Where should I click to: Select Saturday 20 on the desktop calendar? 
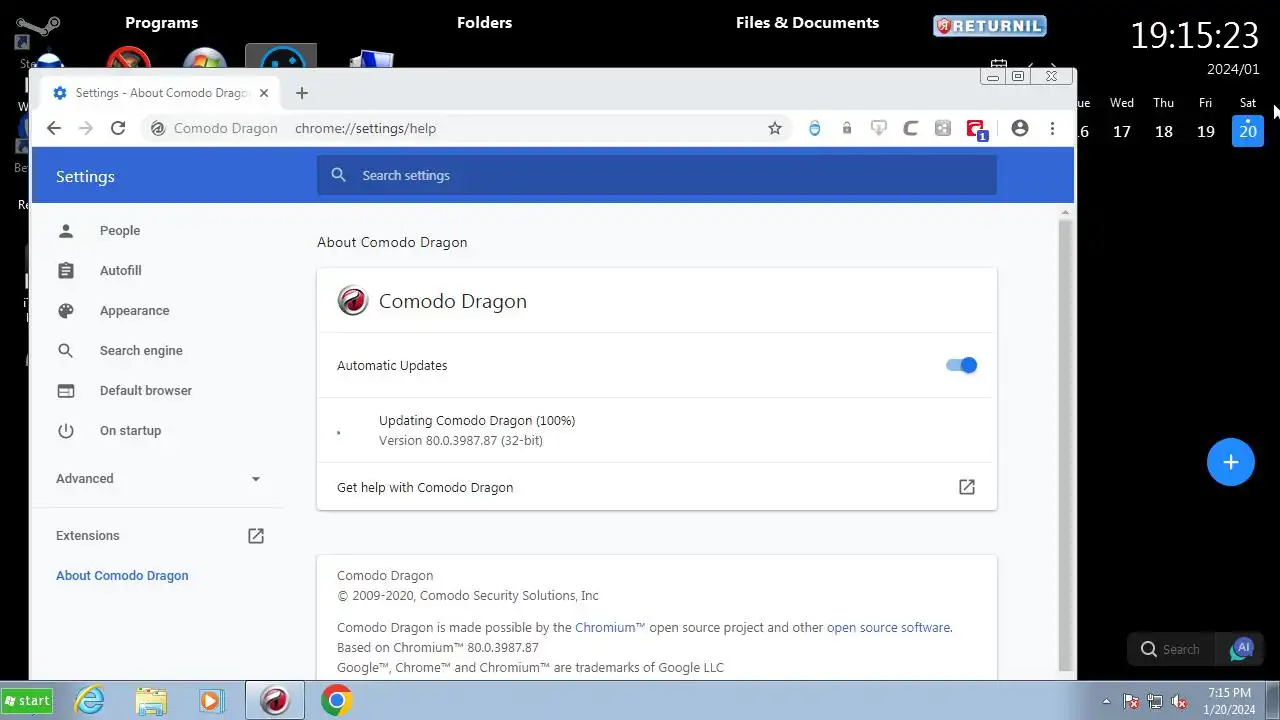tap(1248, 131)
